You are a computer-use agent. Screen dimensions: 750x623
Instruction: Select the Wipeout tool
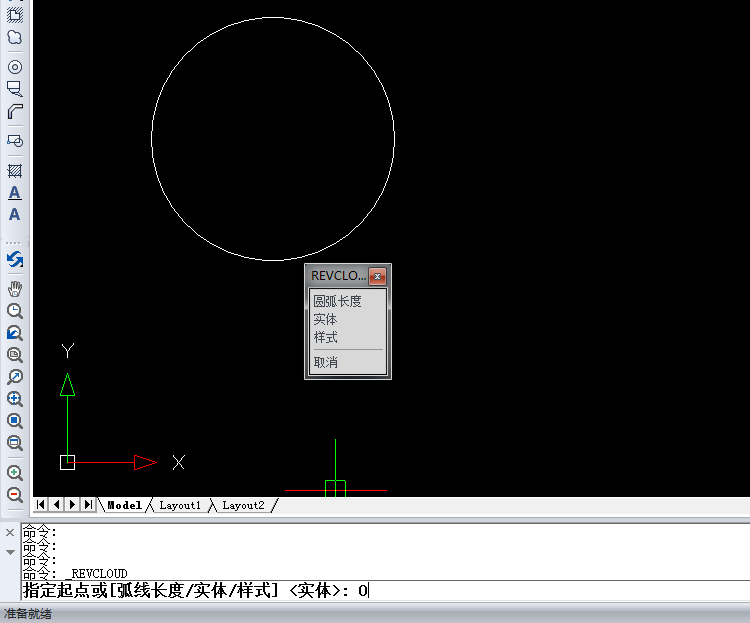click(15, 89)
